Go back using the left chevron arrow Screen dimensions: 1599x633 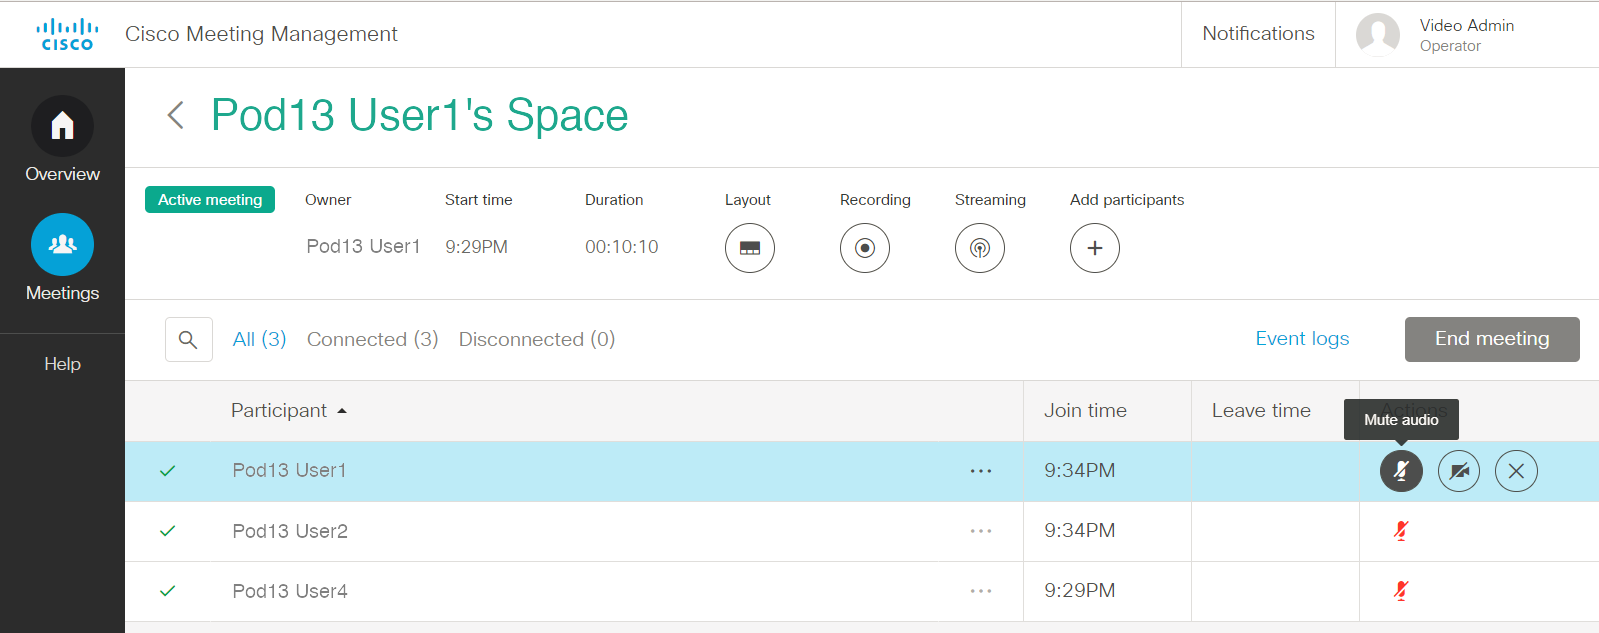pos(175,115)
